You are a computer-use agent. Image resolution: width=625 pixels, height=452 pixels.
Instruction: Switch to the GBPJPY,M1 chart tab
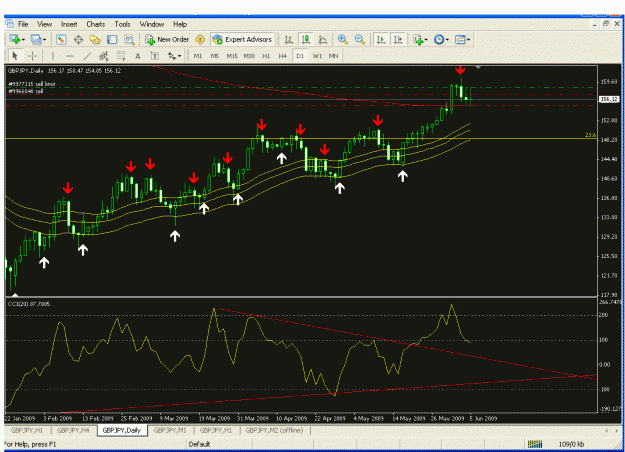[x=170, y=430]
